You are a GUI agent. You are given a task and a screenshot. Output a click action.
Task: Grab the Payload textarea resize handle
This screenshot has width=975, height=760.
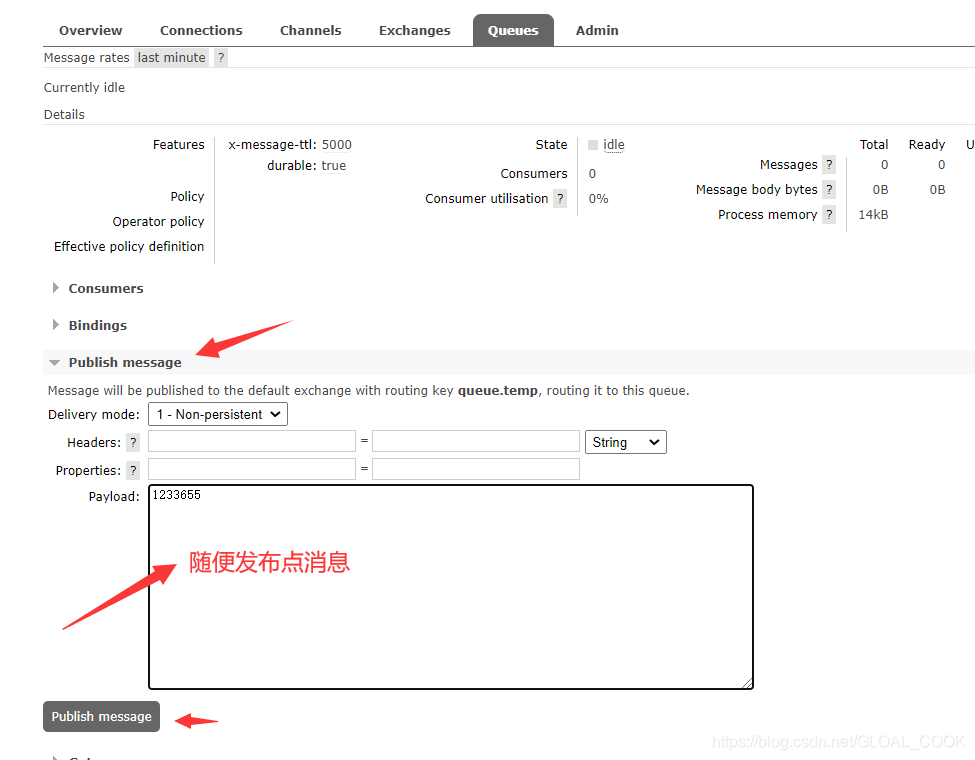click(747, 684)
